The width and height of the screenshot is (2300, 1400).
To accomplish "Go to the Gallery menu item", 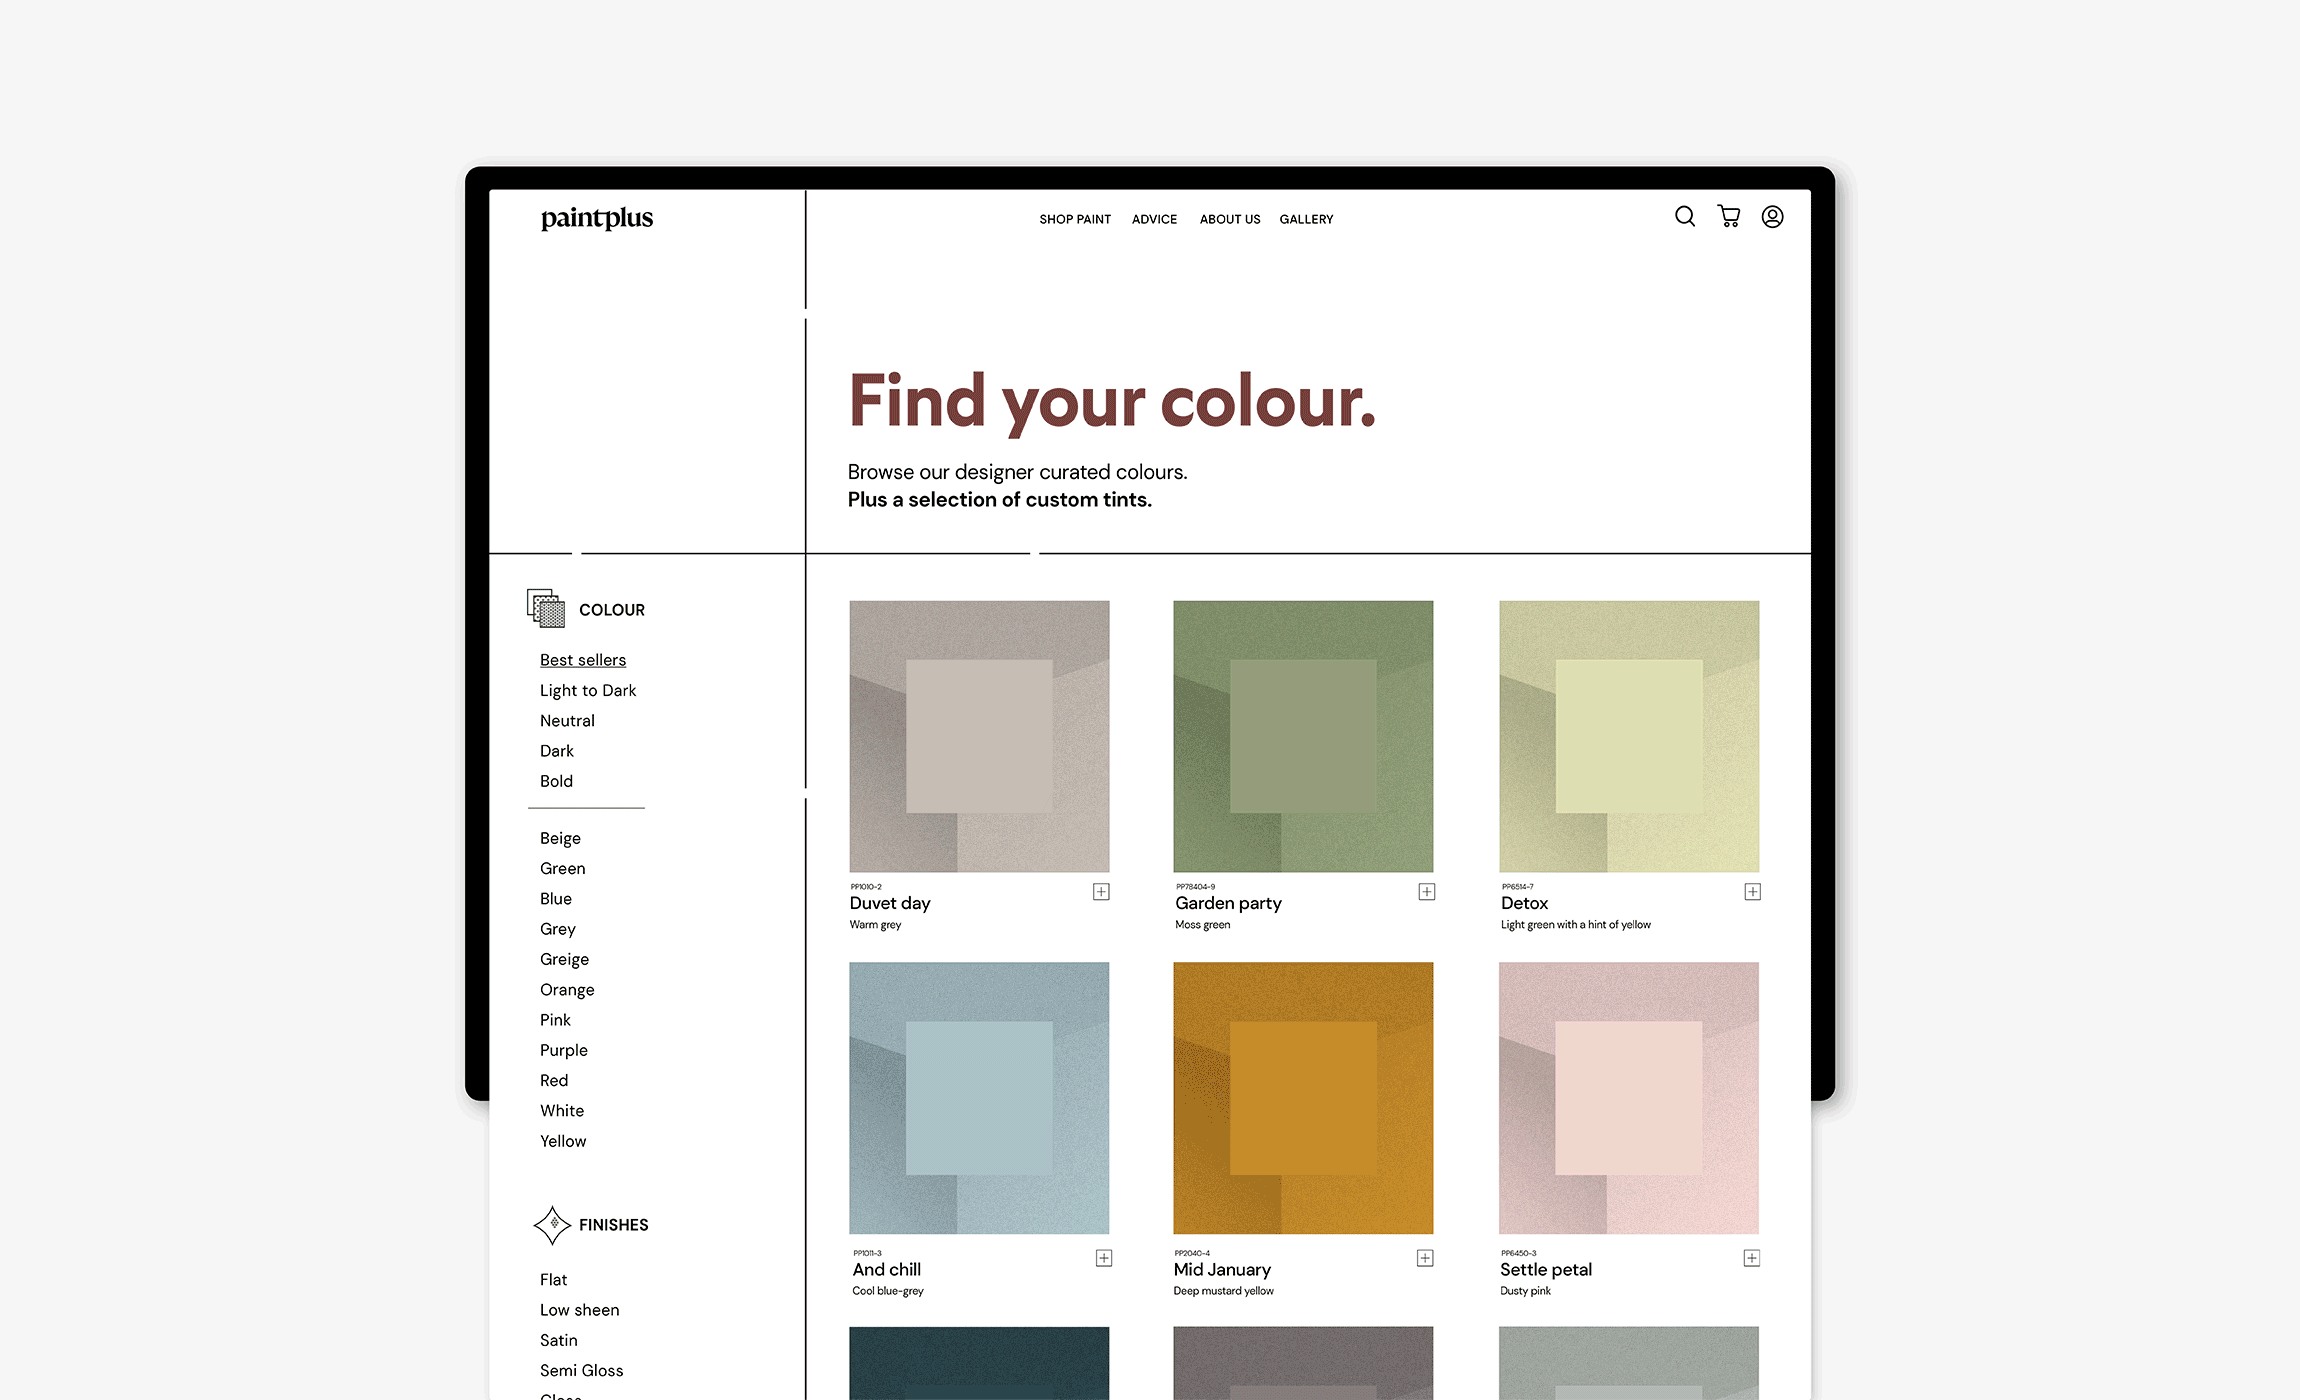I will coord(1306,219).
